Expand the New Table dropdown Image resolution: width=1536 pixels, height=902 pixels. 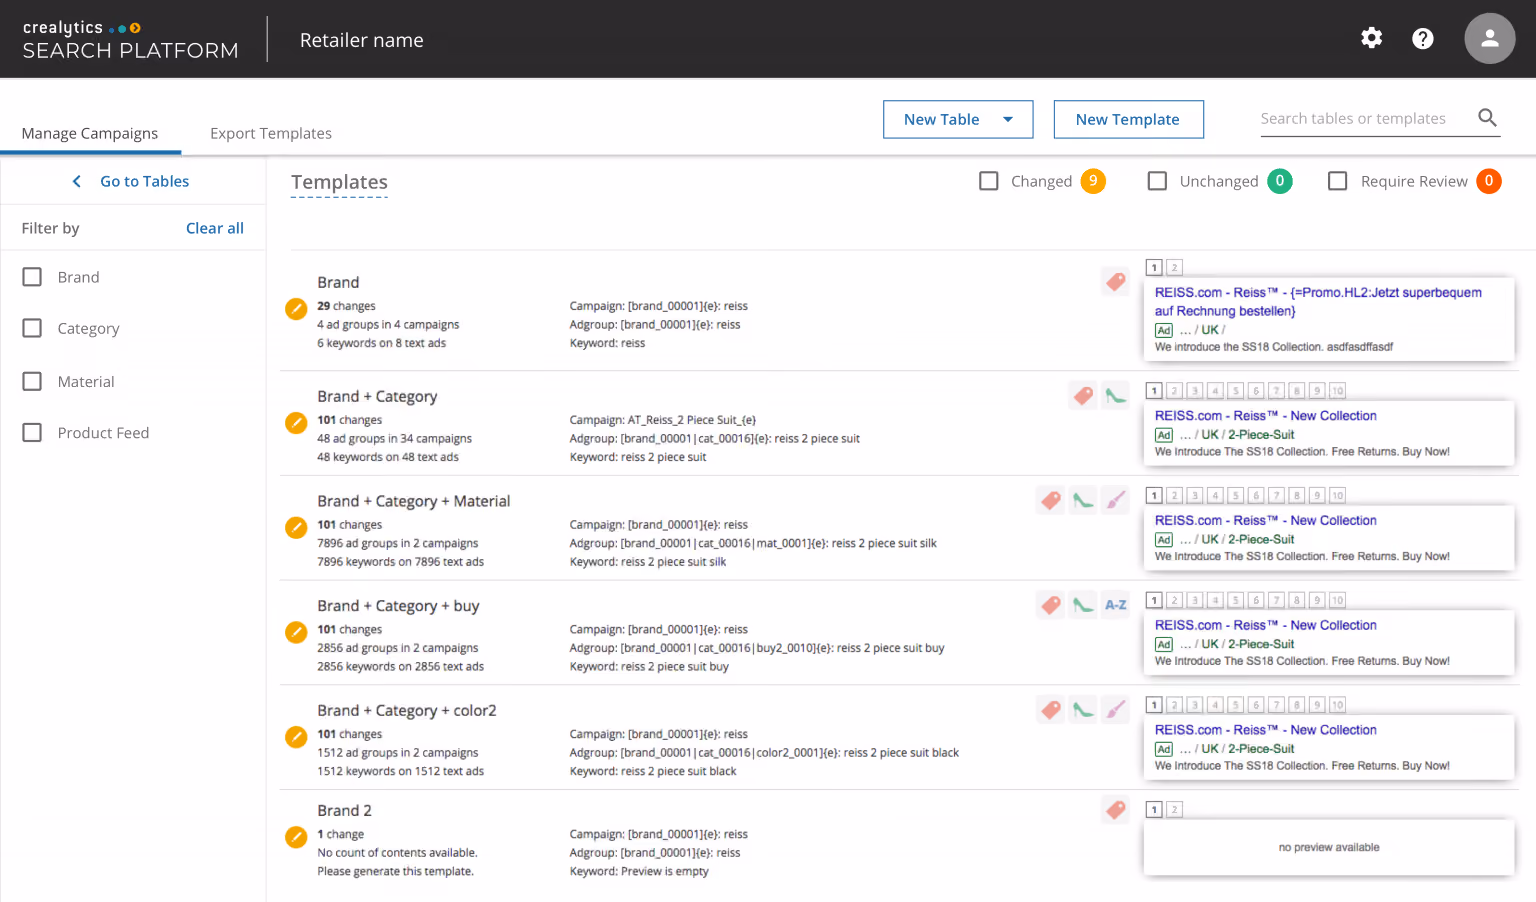(958, 119)
